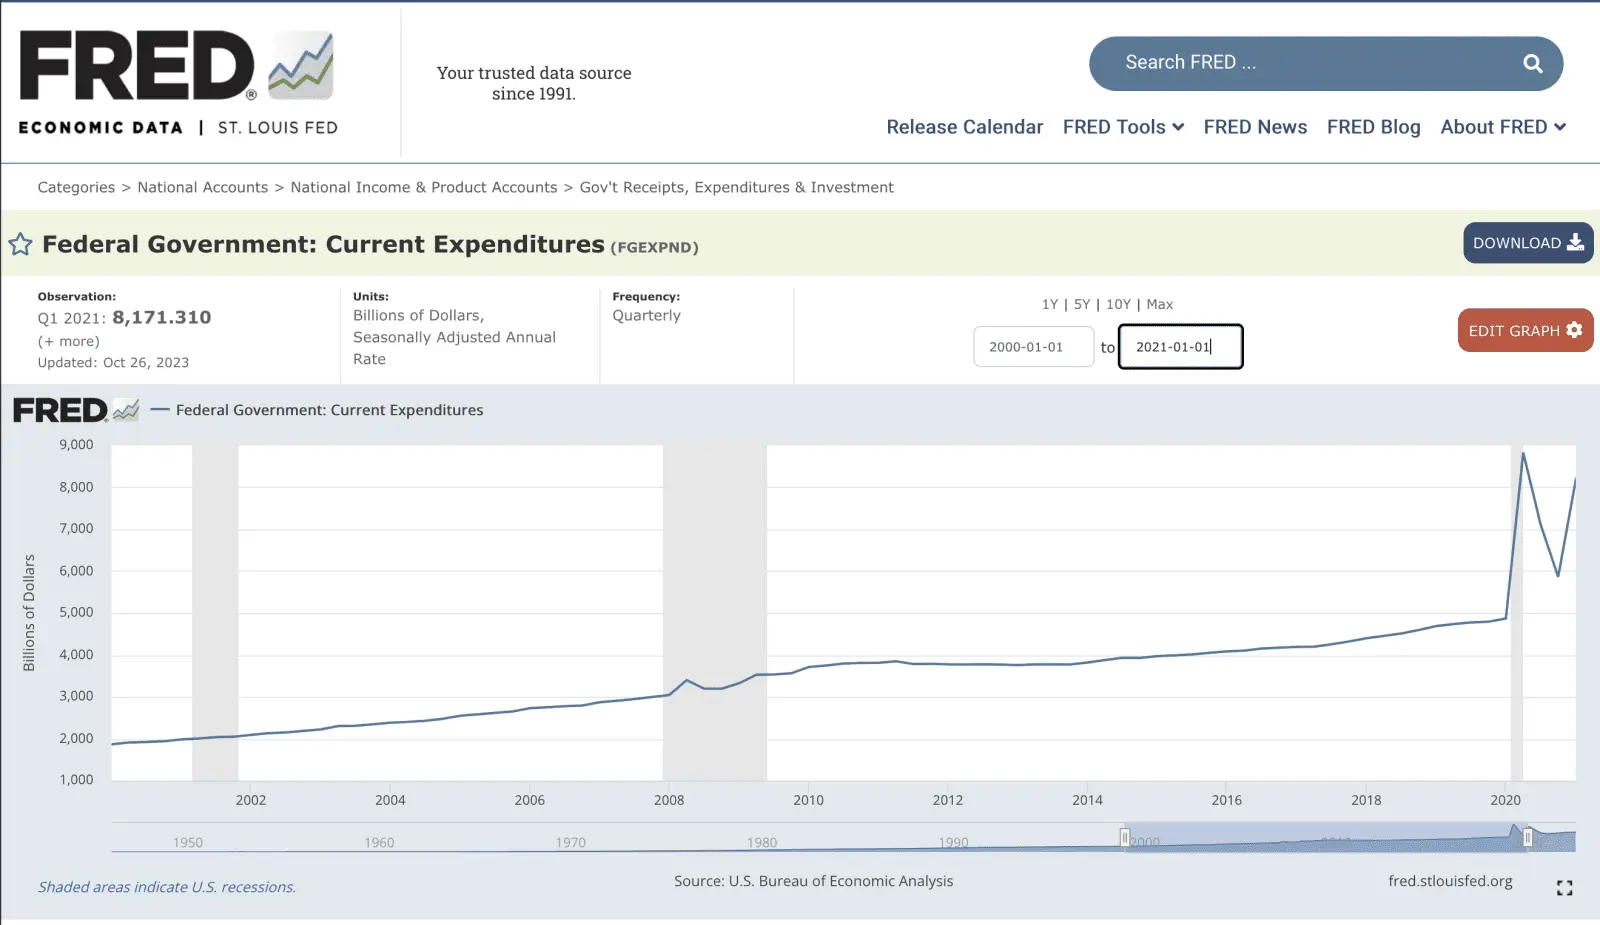The height and width of the screenshot is (925, 1600).
Task: Click the left range slider handle
Action: click(x=1125, y=838)
